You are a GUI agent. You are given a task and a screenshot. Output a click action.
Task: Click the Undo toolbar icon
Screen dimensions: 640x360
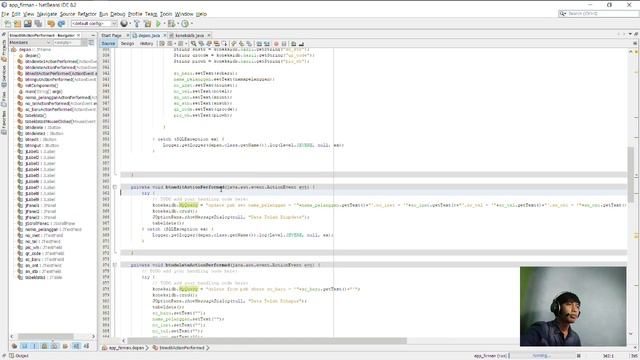(51, 24)
